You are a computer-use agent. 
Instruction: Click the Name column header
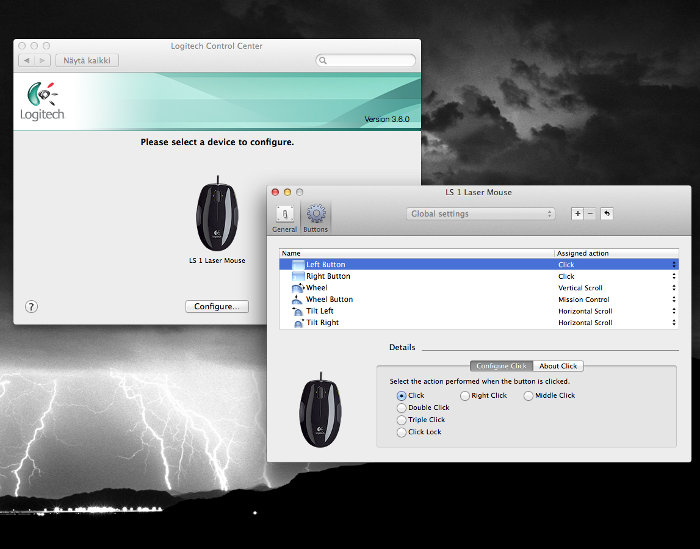point(417,253)
